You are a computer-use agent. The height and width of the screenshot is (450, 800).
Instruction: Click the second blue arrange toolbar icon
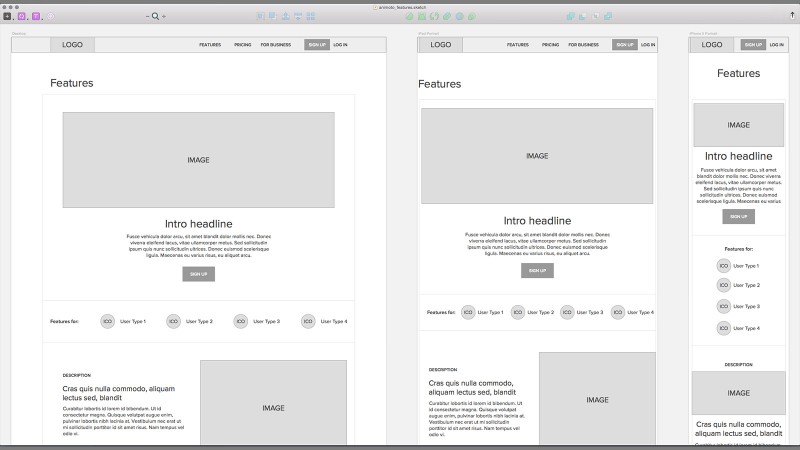(x=273, y=16)
